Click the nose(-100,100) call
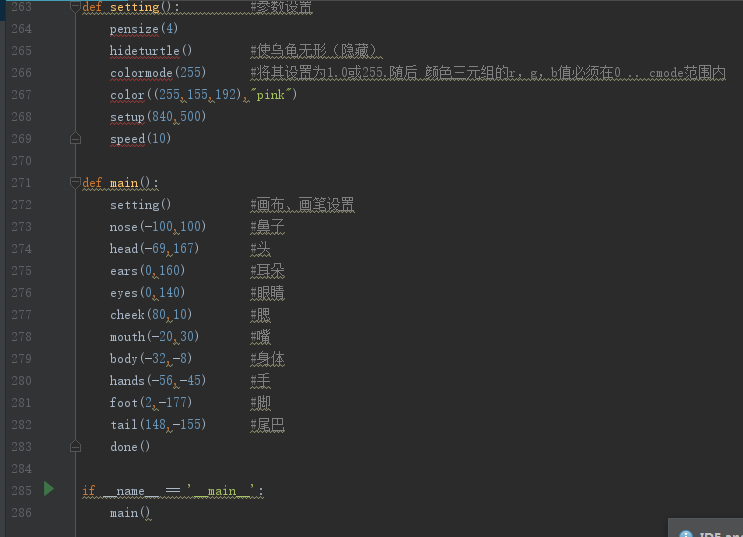The width and height of the screenshot is (743, 537). (158, 227)
